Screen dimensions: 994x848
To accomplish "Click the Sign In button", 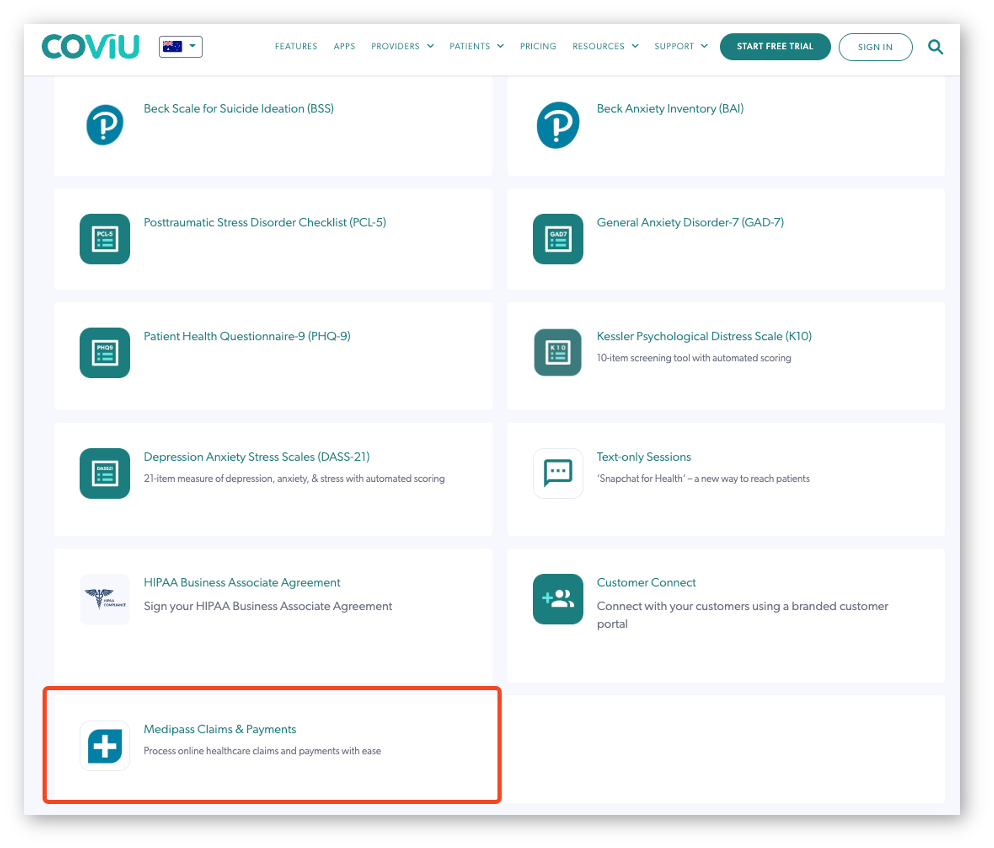I will pos(875,46).
